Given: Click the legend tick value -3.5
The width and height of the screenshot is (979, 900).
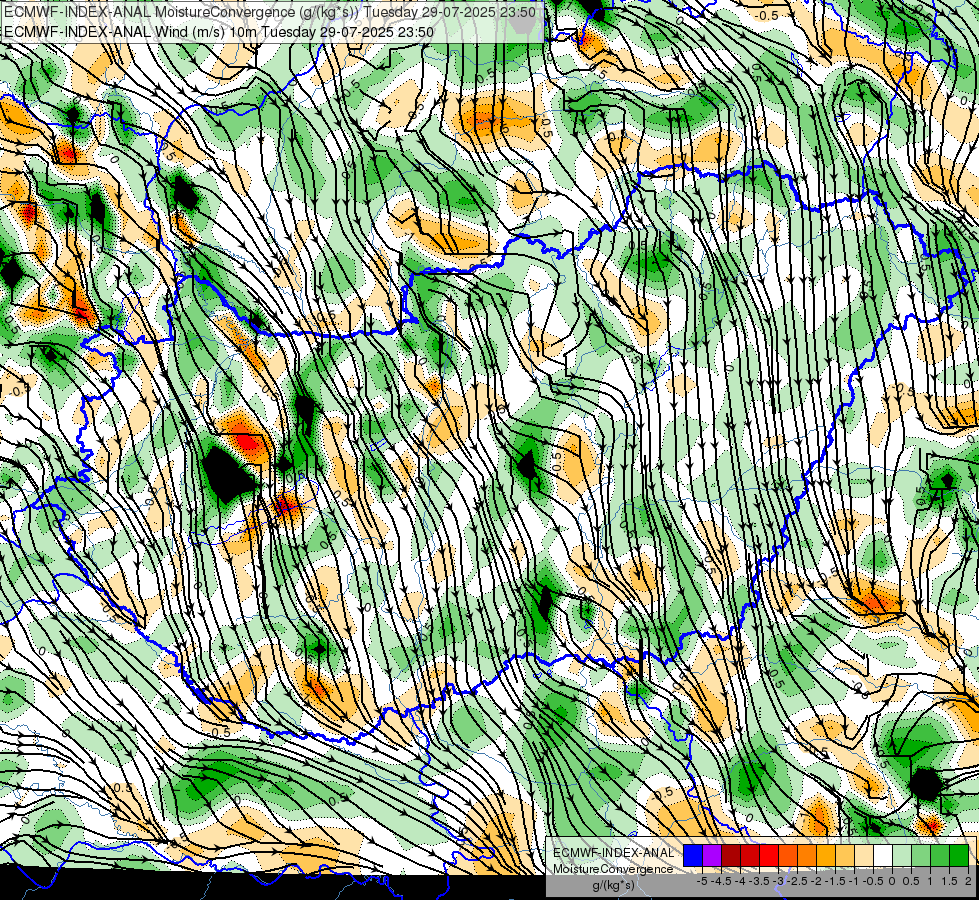Looking at the screenshot, I should tap(759, 881).
